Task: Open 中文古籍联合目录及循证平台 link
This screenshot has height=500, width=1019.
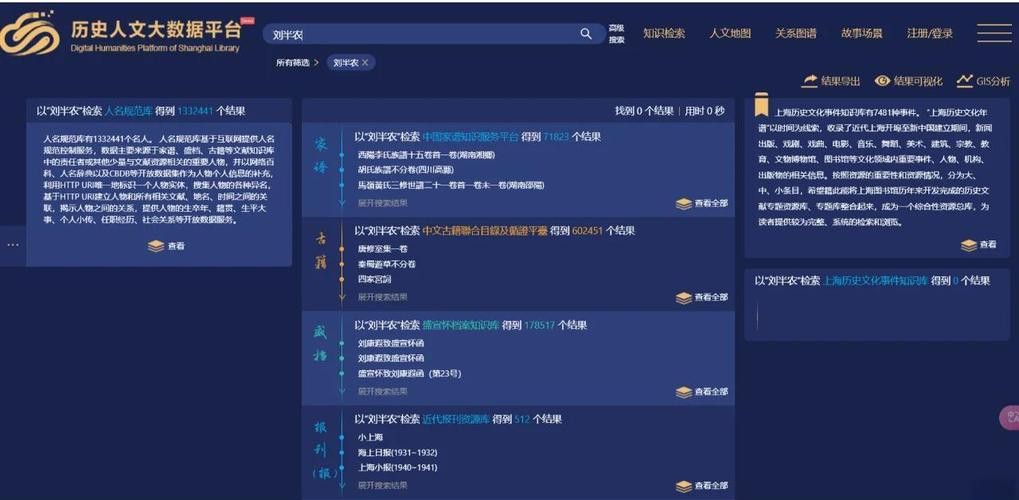Action: 485,231
